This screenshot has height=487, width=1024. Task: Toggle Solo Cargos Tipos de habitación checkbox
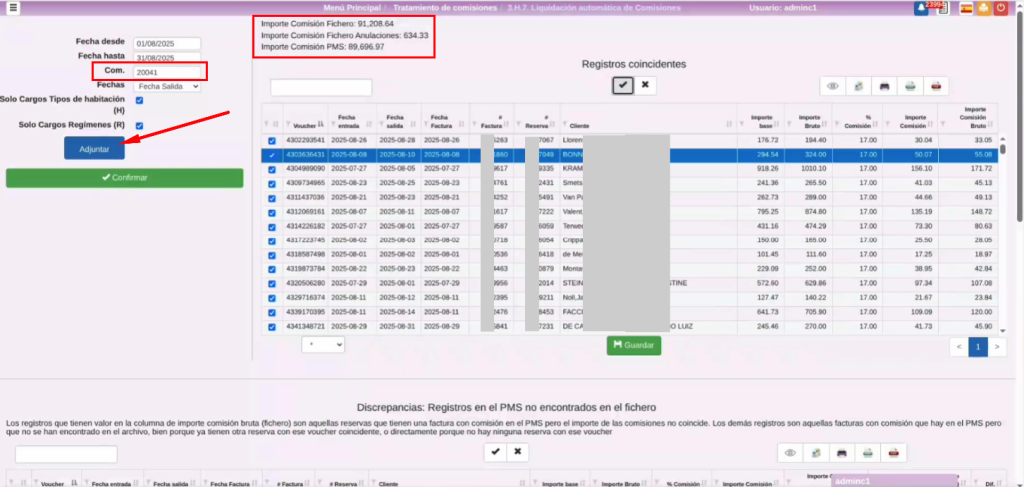tap(140, 100)
